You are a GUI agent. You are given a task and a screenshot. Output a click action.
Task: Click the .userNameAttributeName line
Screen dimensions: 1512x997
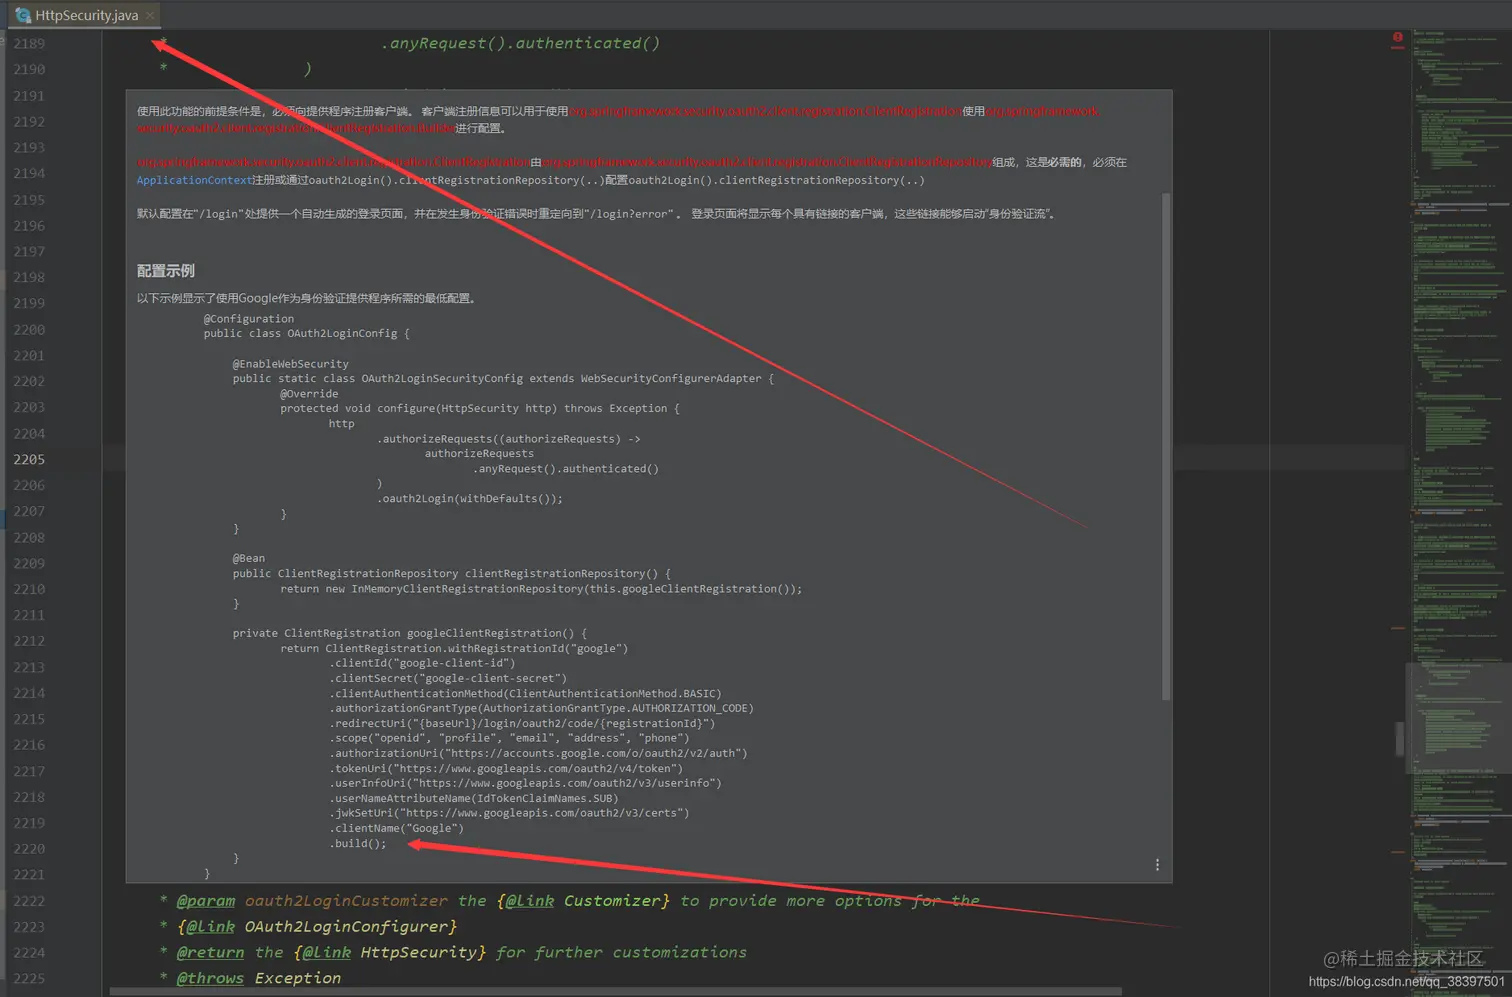[x=474, y=798]
